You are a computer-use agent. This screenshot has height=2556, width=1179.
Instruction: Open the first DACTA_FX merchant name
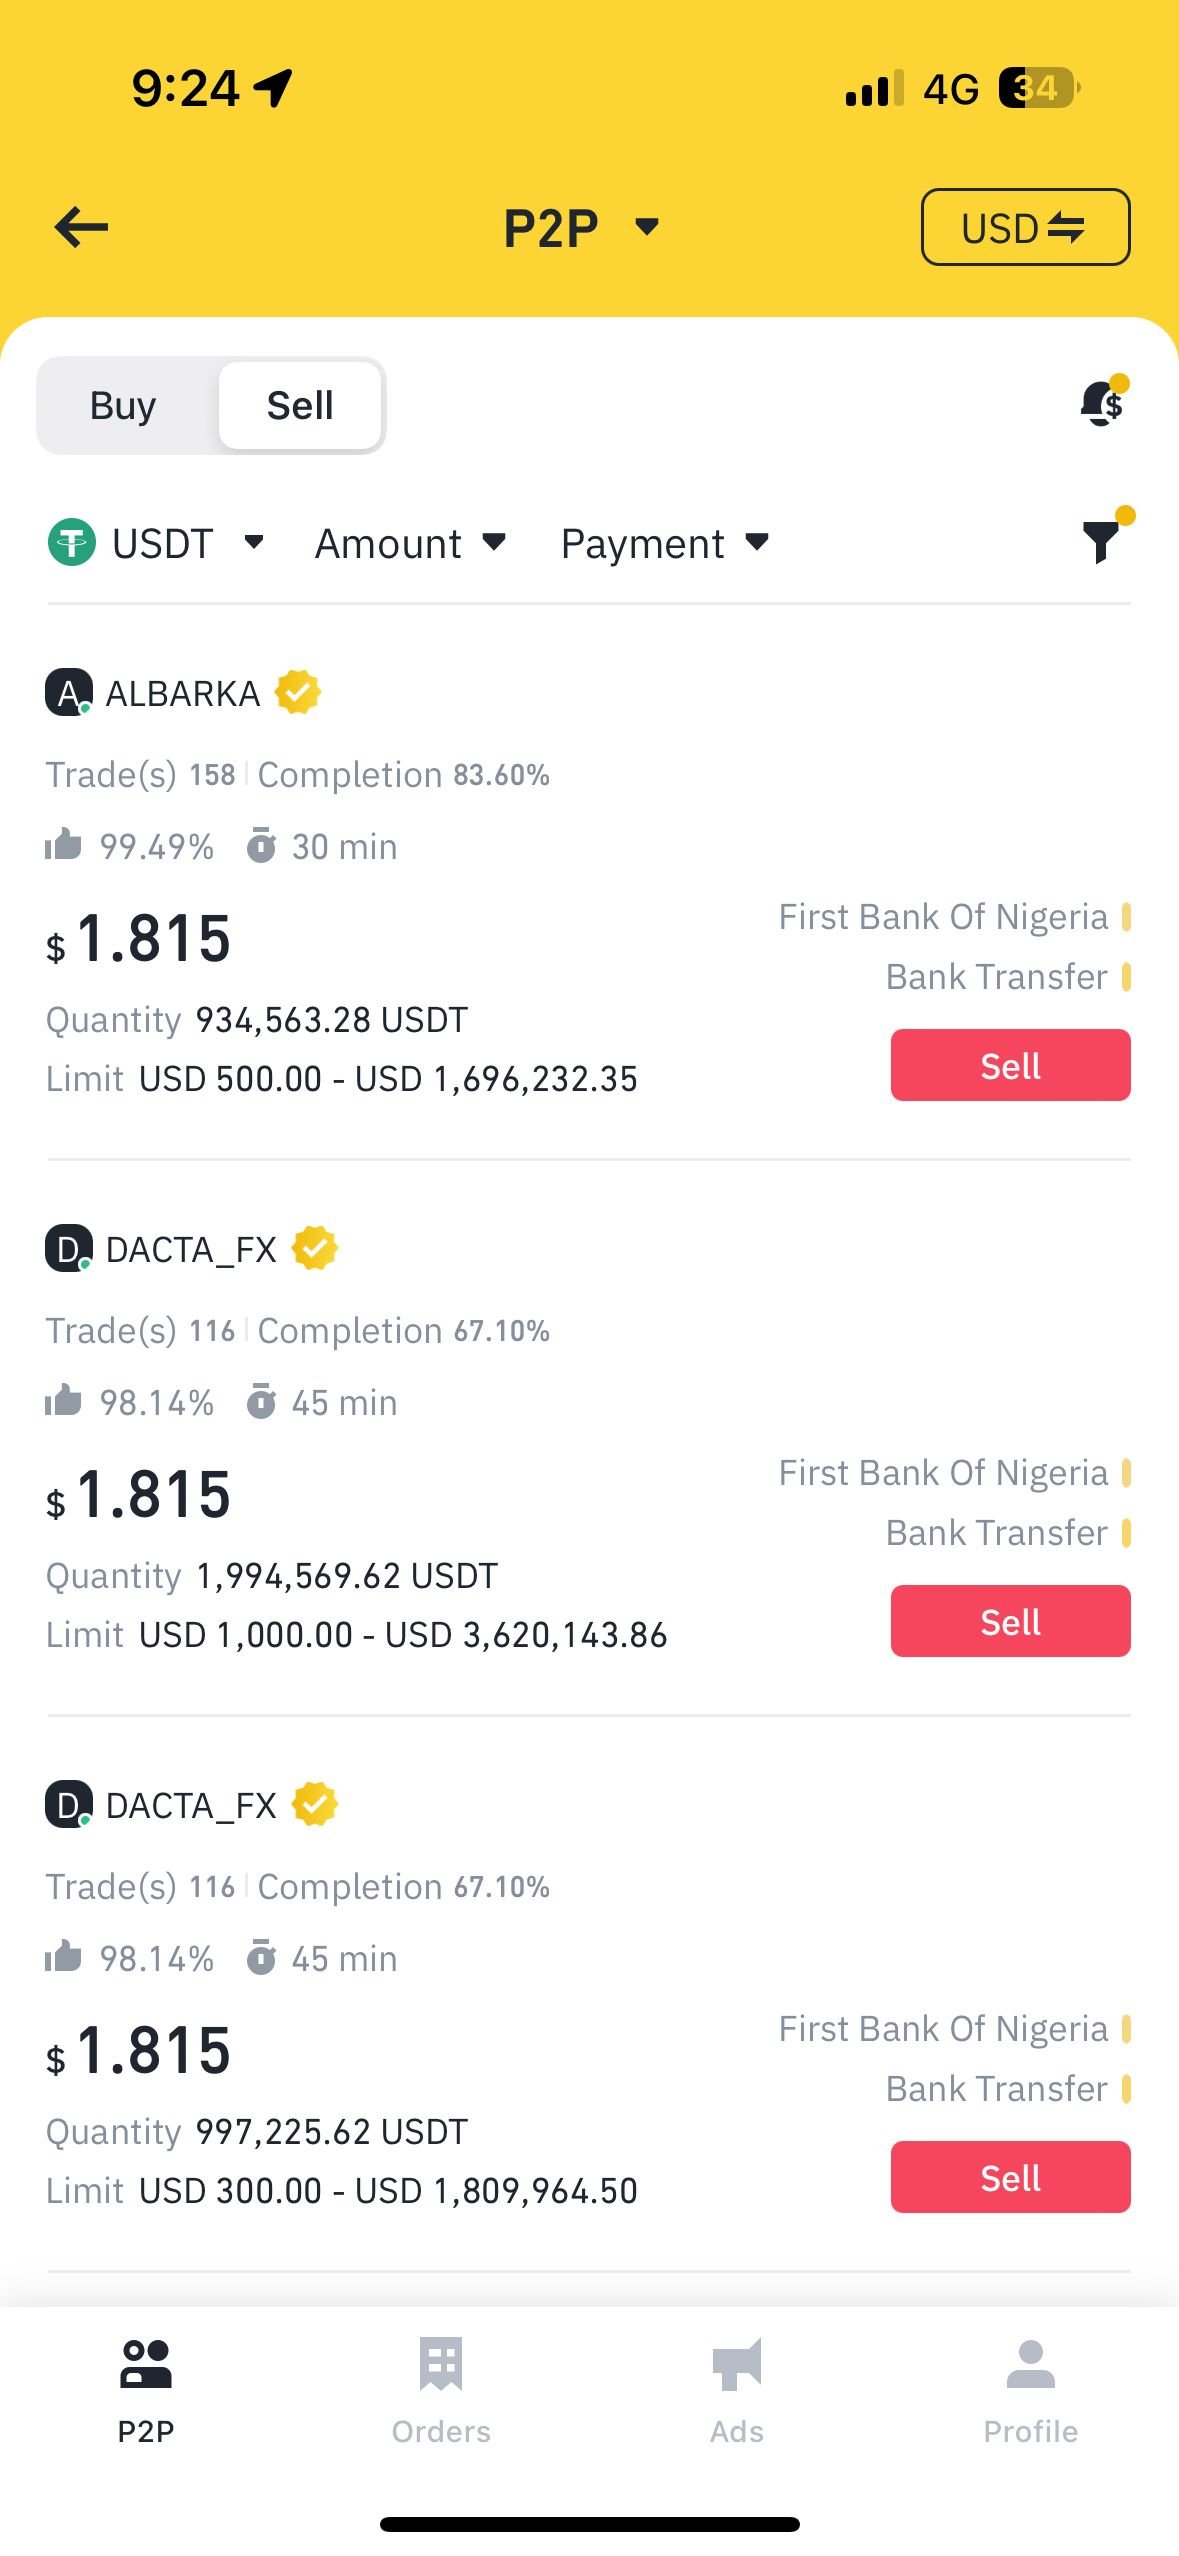pyautogui.click(x=191, y=1249)
